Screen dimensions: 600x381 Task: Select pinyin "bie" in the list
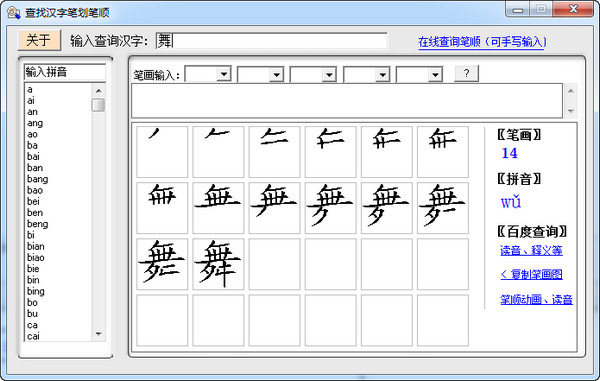click(x=33, y=269)
